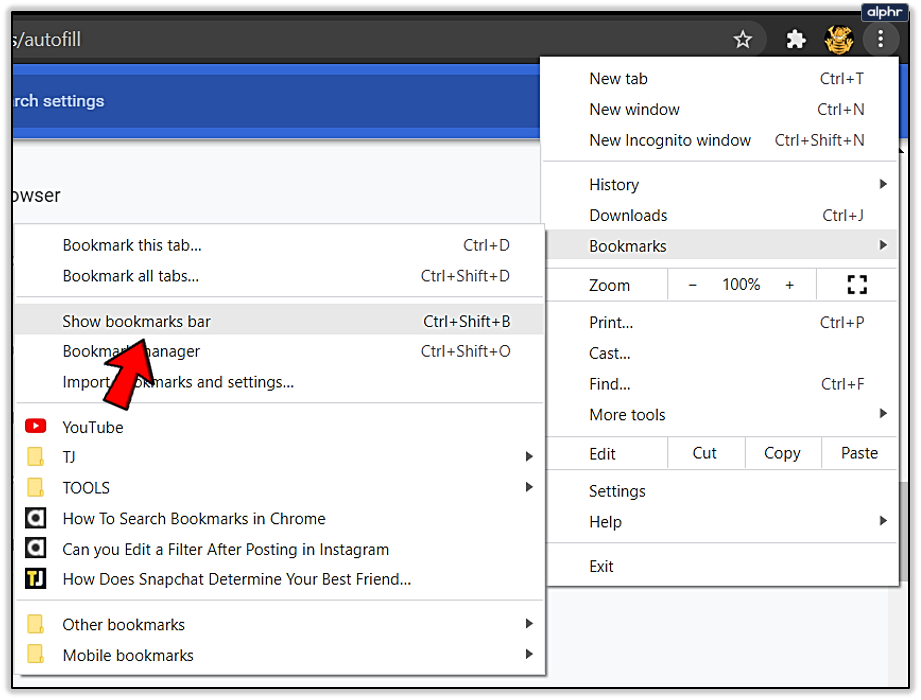The height and width of the screenshot is (700, 921).
Task: Click the How To Search Bookmarks favicon
Action: coord(35,518)
